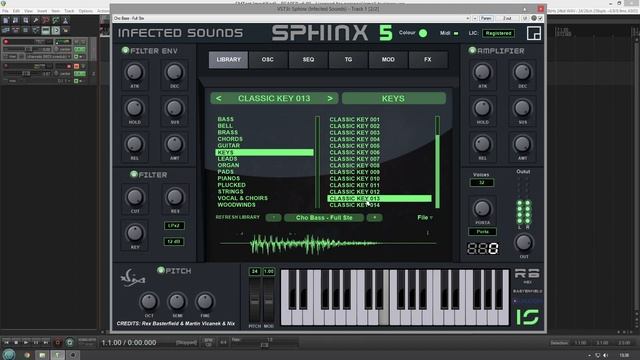Select the PLUCKED category
Screen dimensions: 640x360
(x=231, y=185)
